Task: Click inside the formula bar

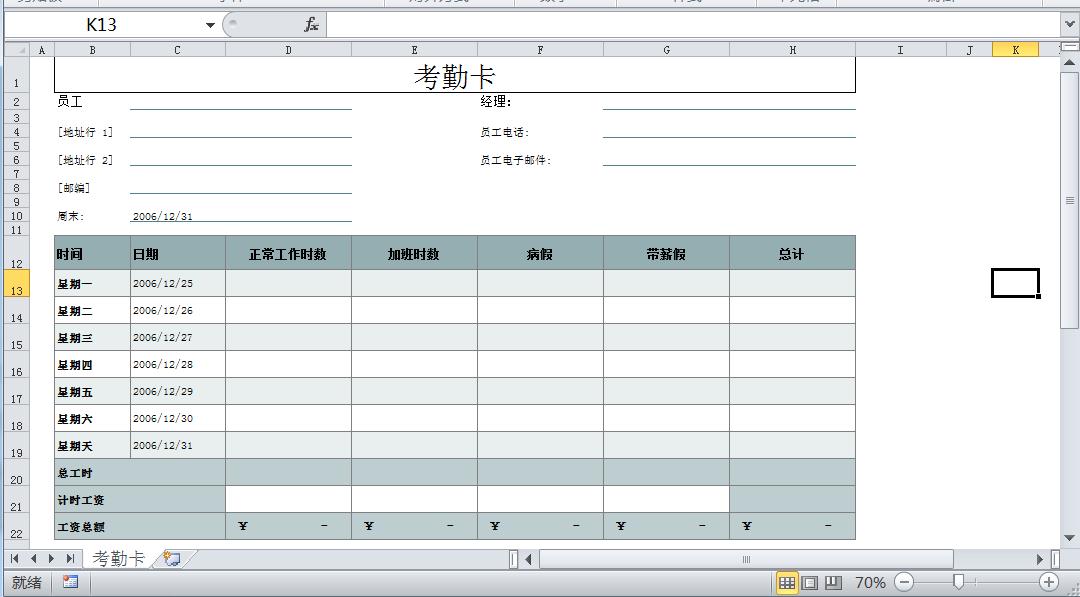Action: point(600,25)
